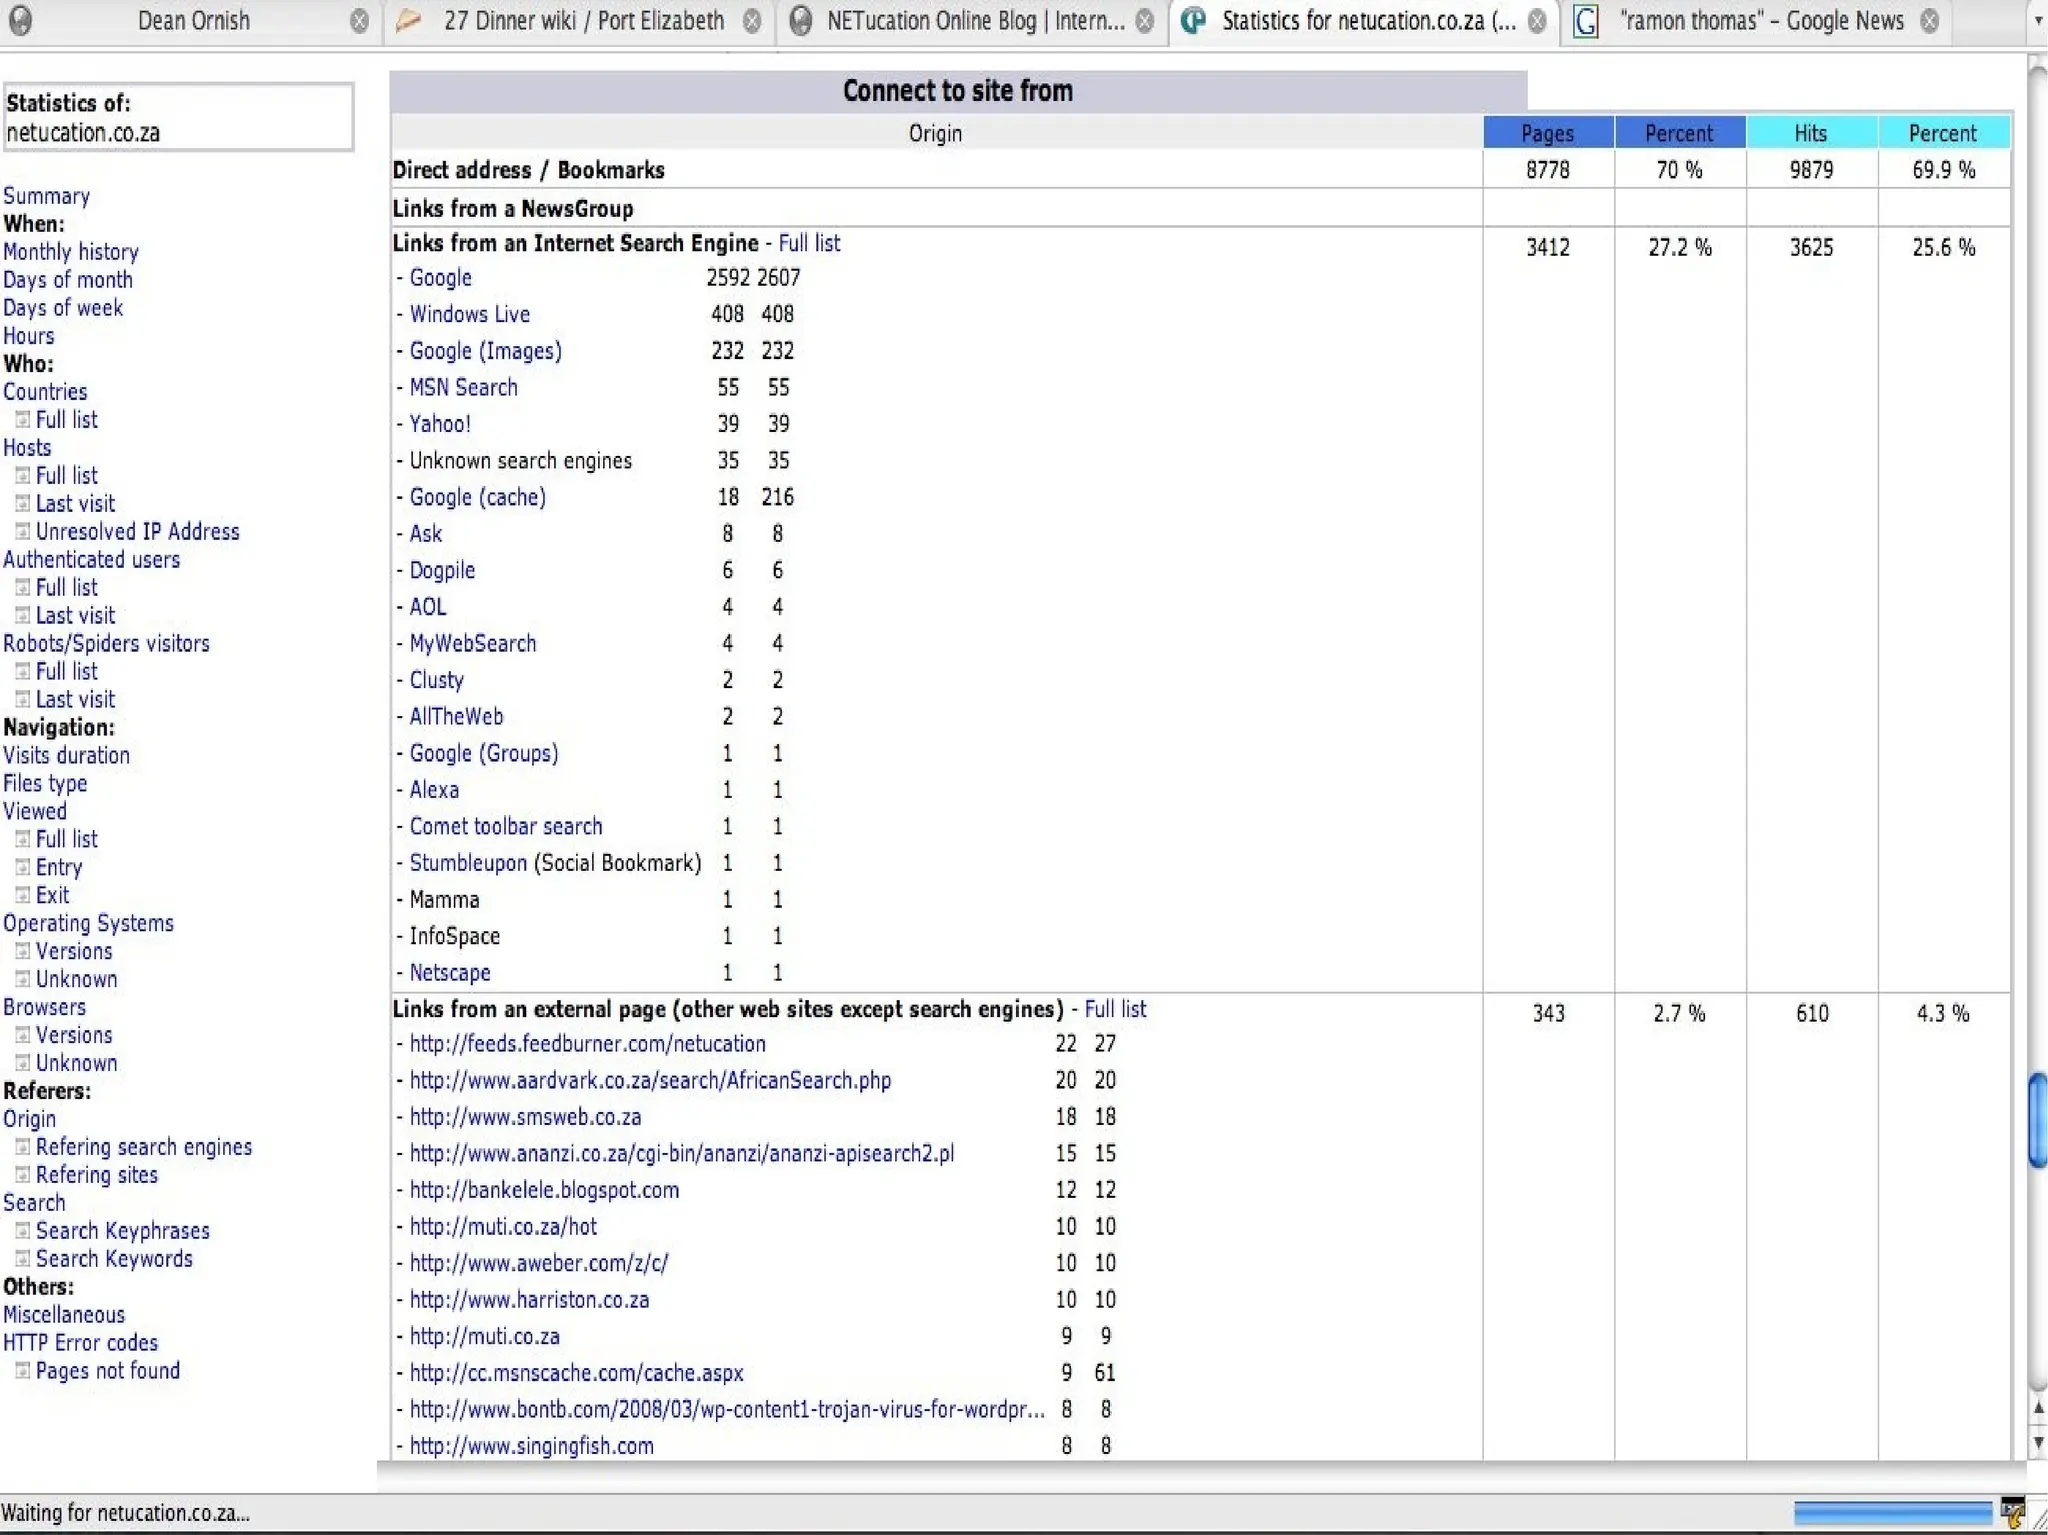Open the feeds.feedburner.com/netucation referrer link
This screenshot has width=2048, height=1535.
(587, 1044)
